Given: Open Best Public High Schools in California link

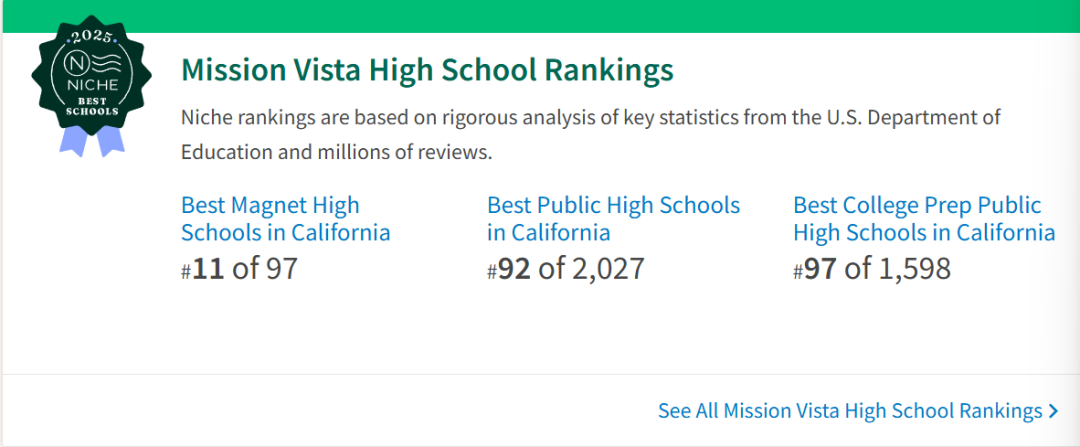Looking at the screenshot, I should (x=614, y=218).
